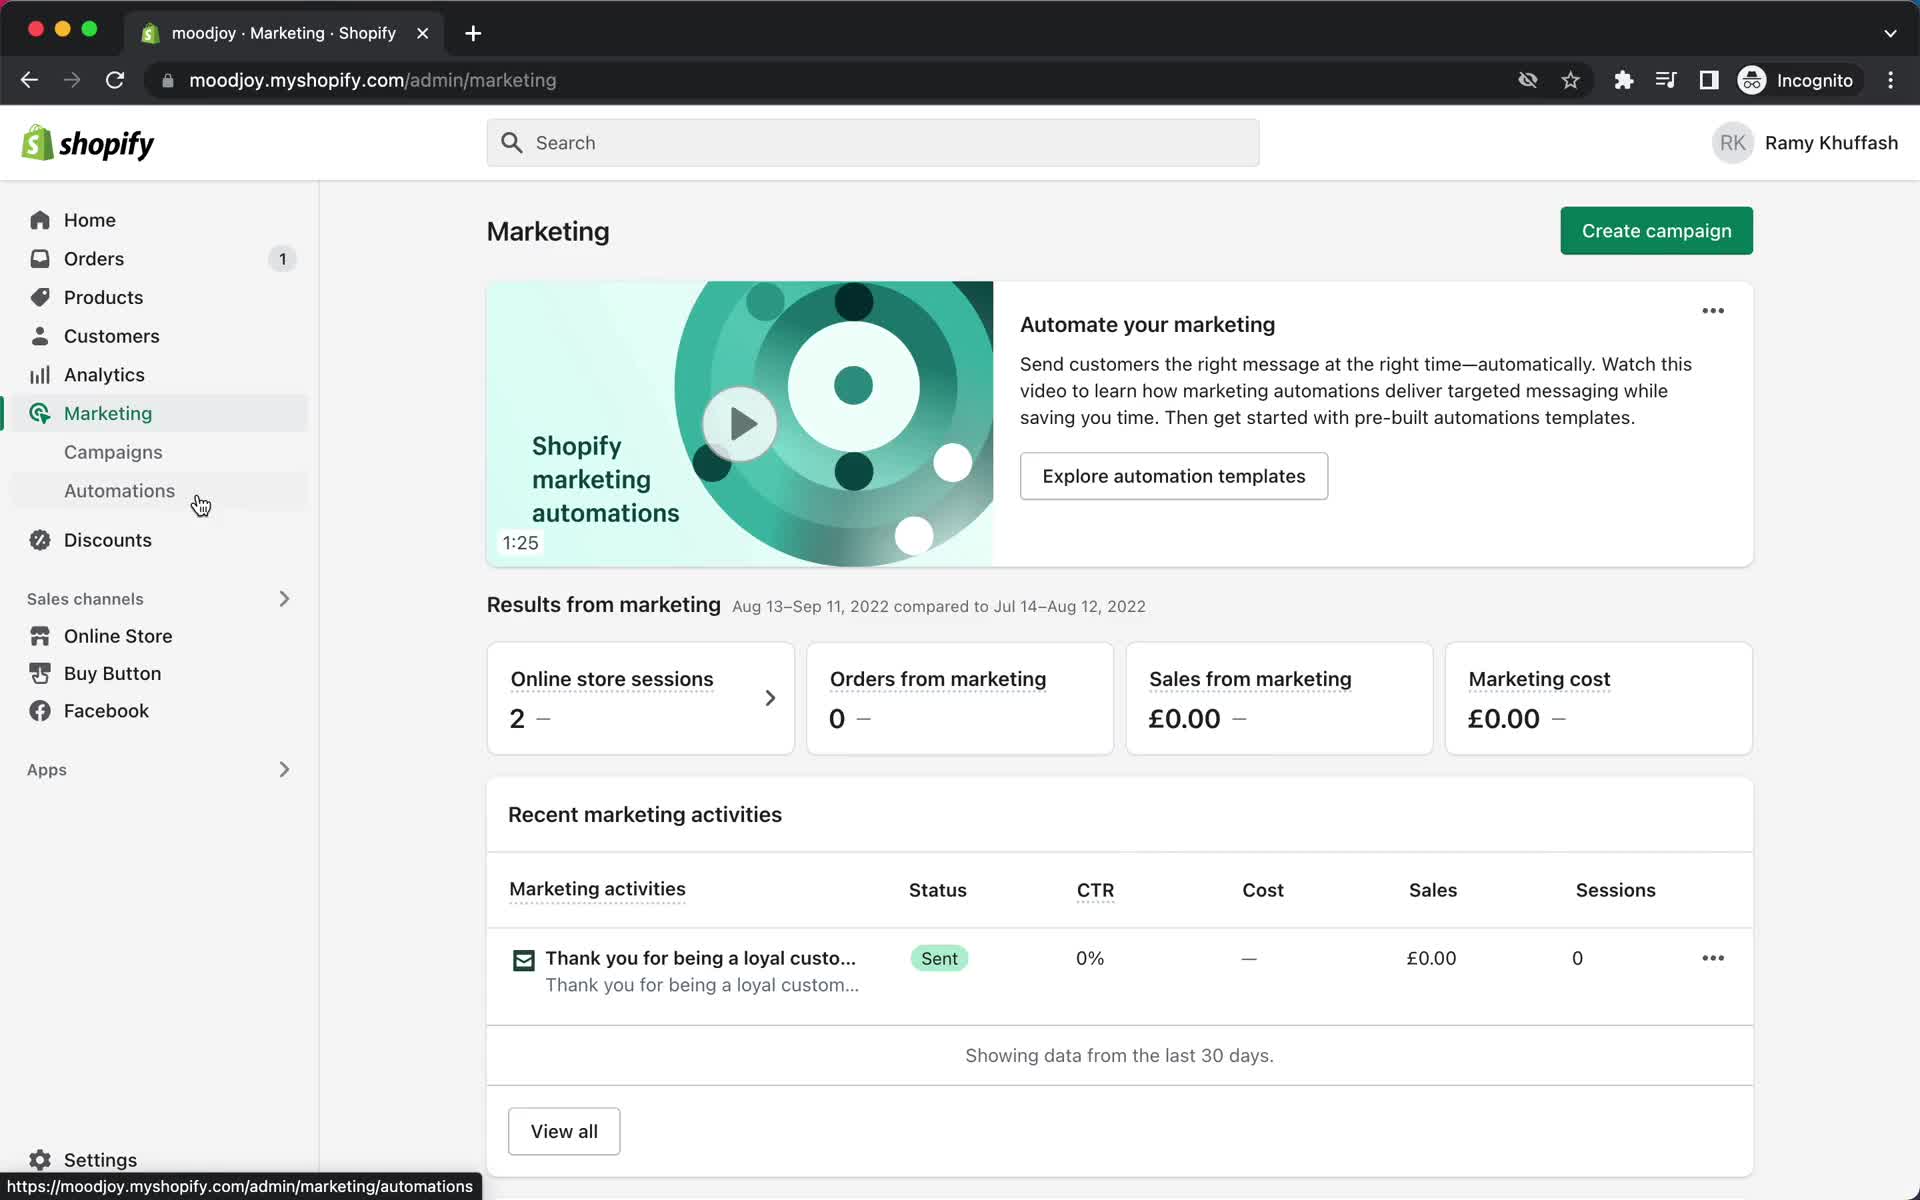Click the Home house icon
The height and width of the screenshot is (1200, 1920).
40,220
